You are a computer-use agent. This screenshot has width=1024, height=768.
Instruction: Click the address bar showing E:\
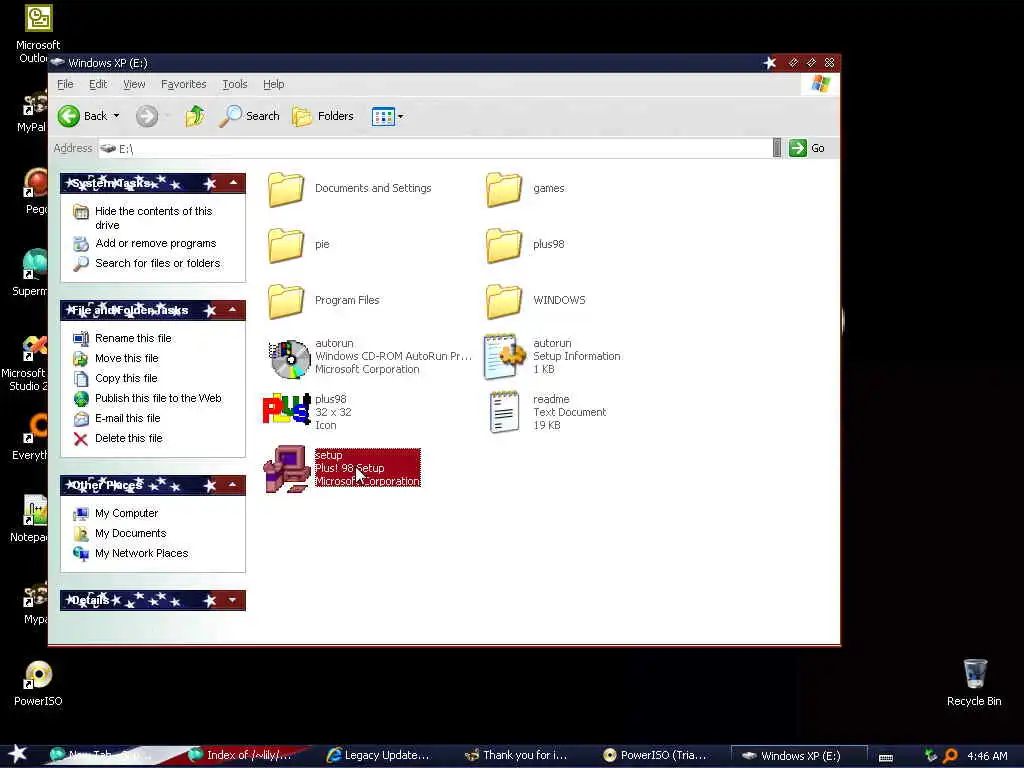pos(434,149)
